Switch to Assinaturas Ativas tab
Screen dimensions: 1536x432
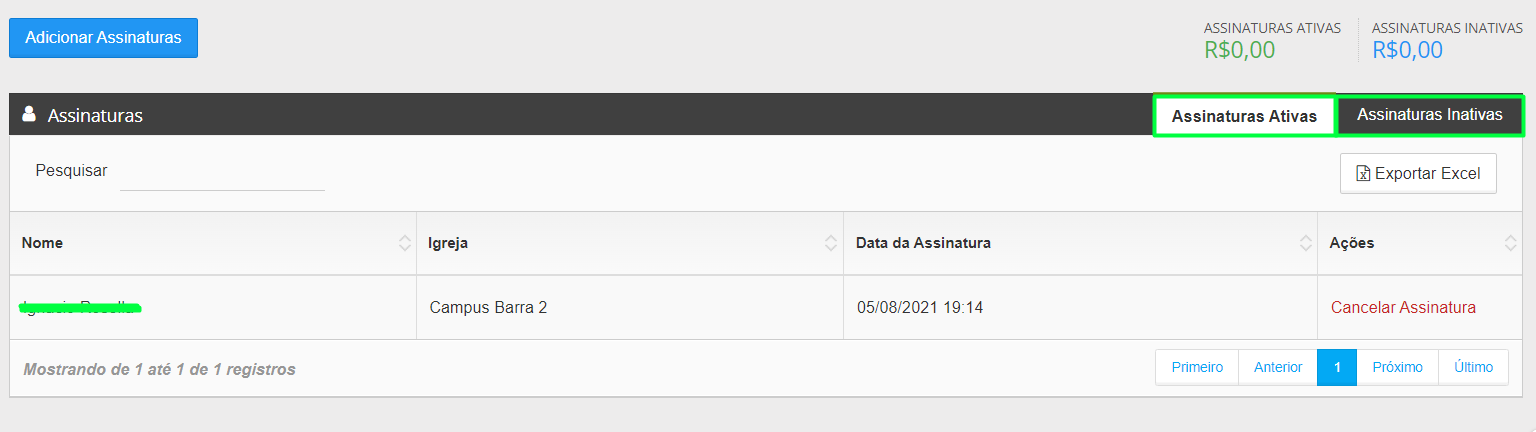[1244, 116]
